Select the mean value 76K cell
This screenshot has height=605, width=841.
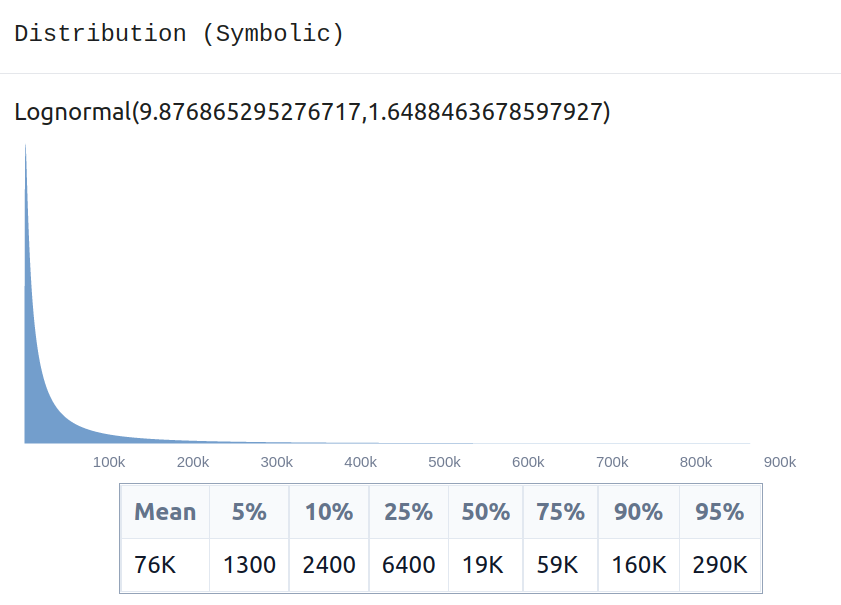[165, 565]
